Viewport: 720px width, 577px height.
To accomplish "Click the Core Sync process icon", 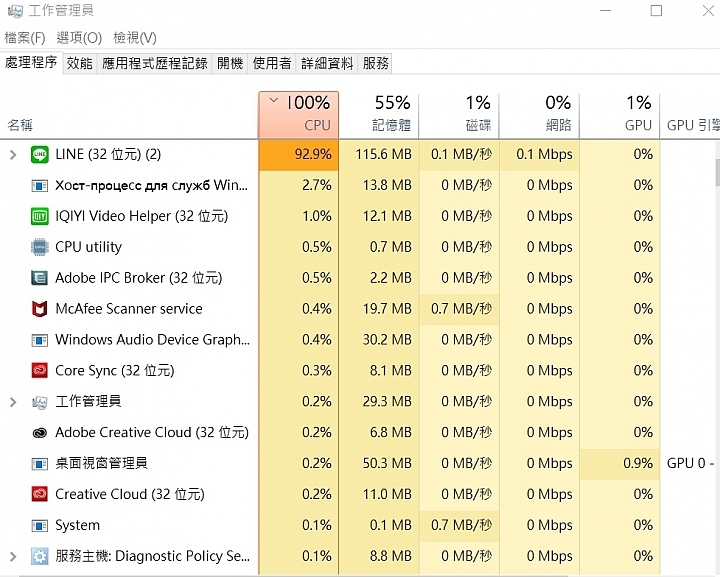I will coord(40,371).
